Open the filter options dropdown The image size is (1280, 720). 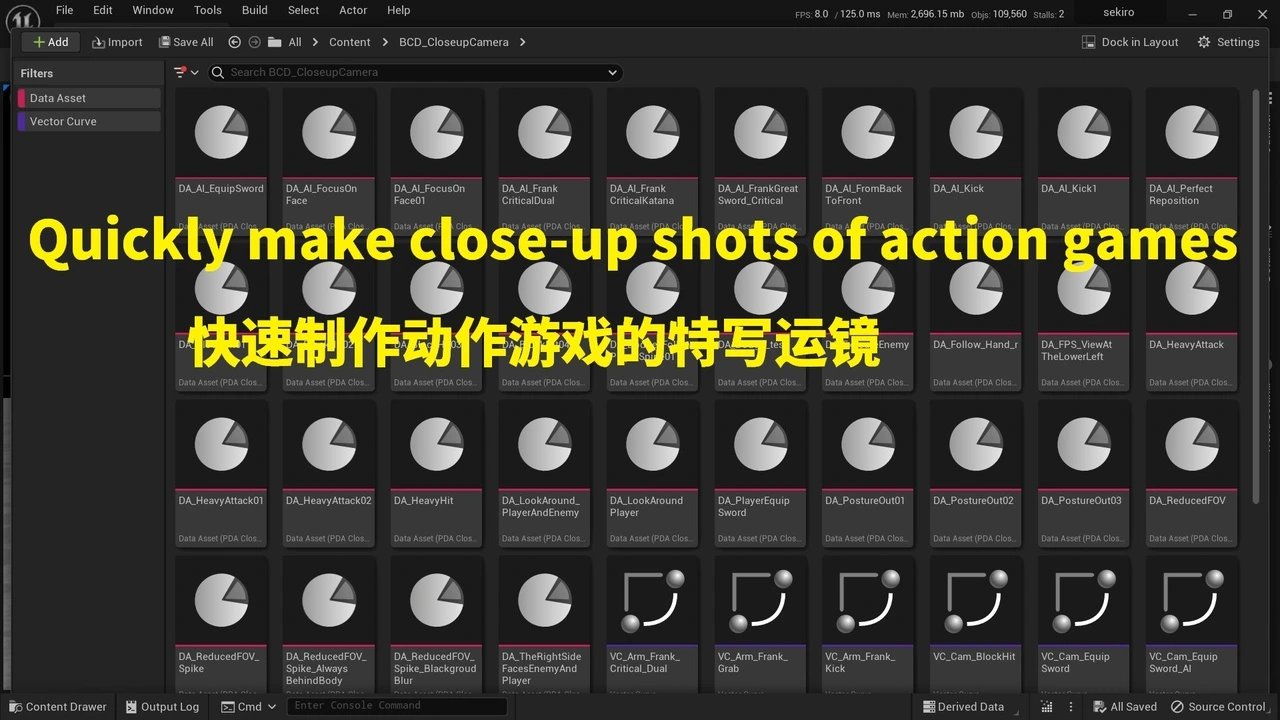(x=186, y=72)
